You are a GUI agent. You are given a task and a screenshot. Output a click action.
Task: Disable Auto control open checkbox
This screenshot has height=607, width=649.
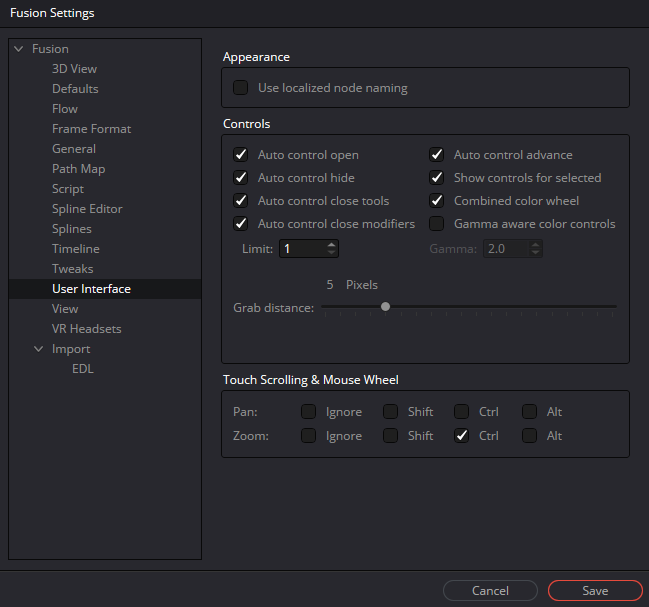[x=241, y=155]
